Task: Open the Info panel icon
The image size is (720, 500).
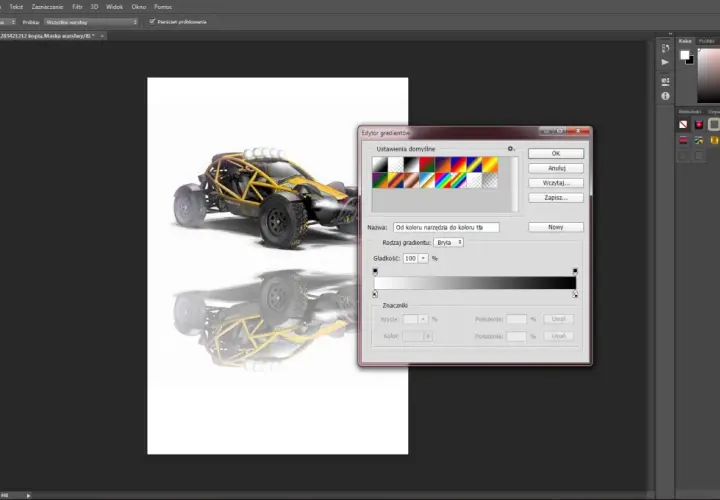Action: (665, 96)
